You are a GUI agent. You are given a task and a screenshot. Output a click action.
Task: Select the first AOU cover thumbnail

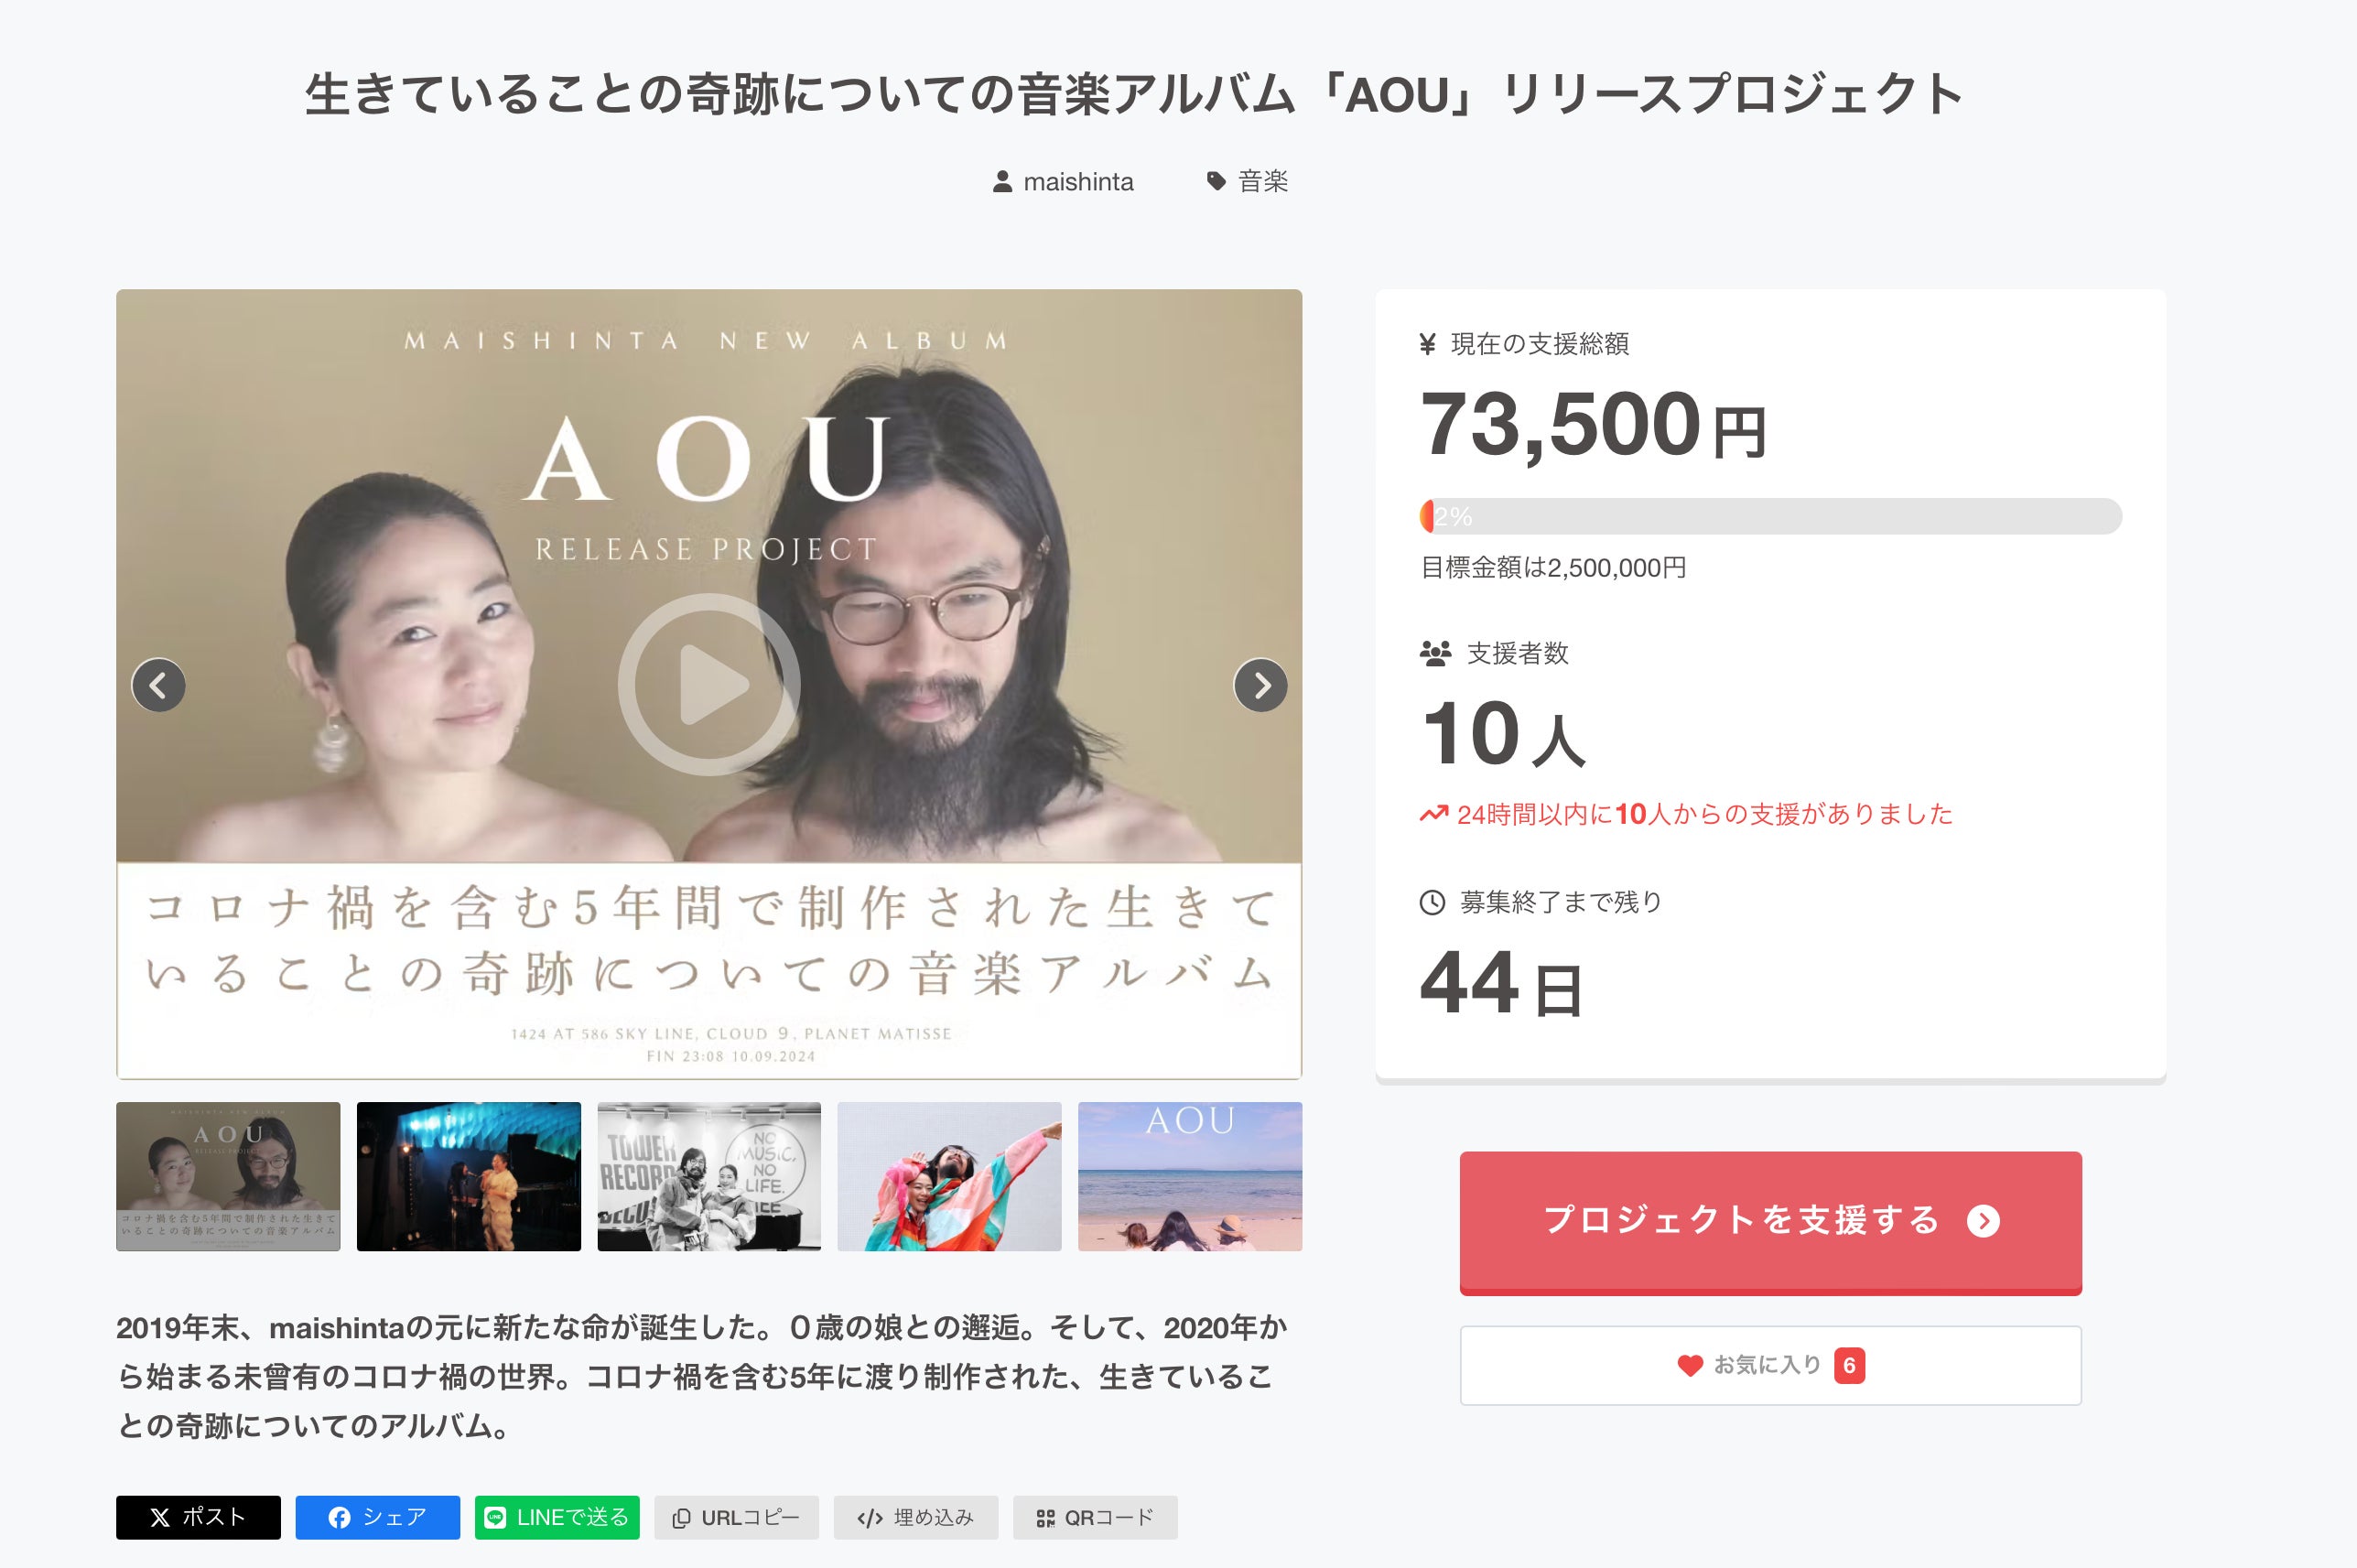tap(228, 1176)
